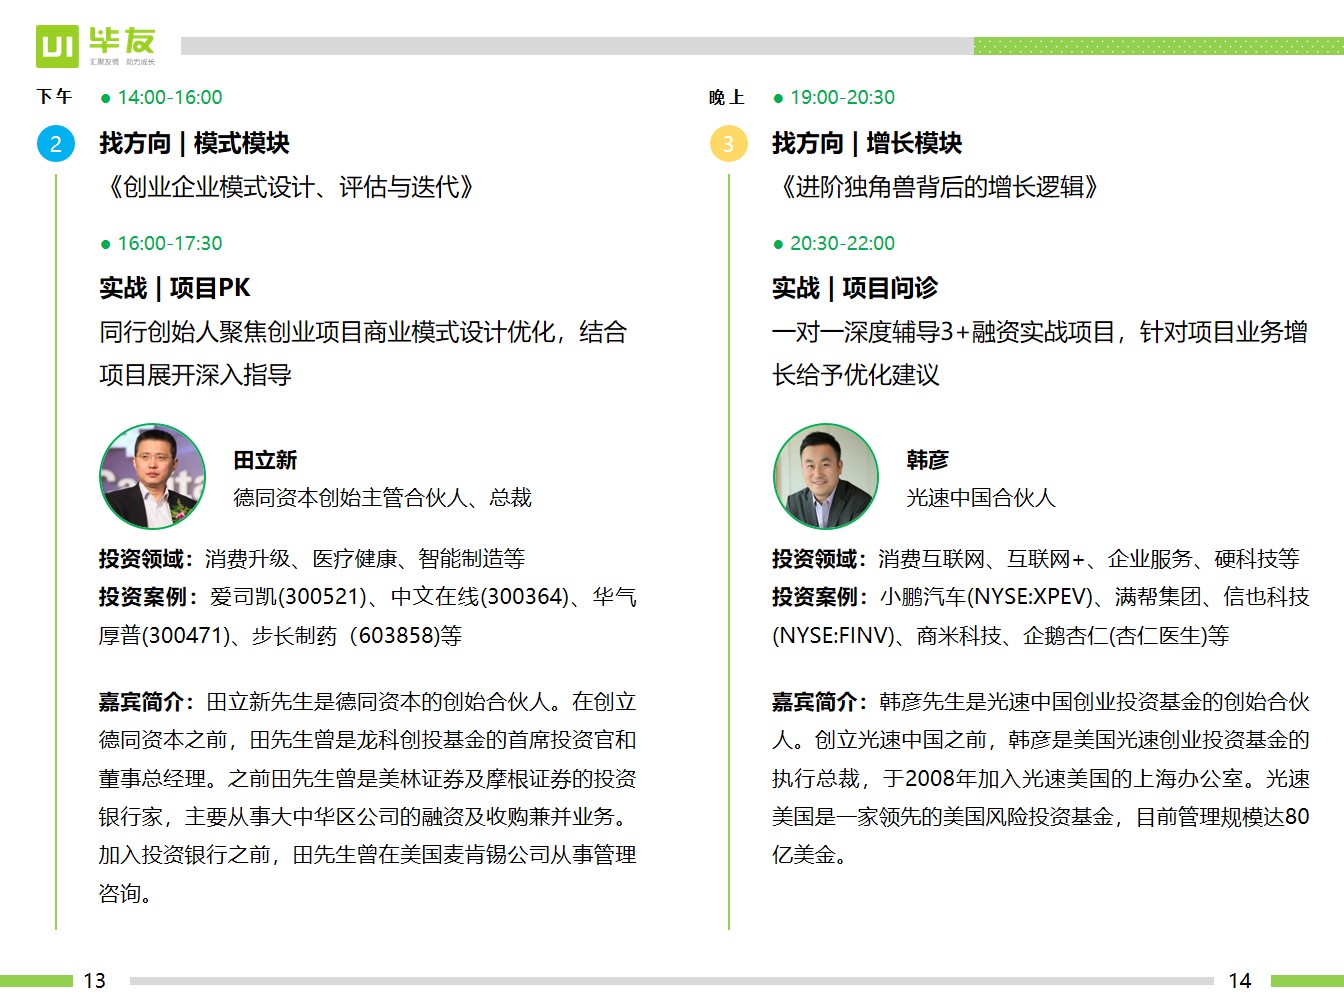Click heading 实战 | 项目问诊
This screenshot has width=1344, height=1008.
tap(855, 288)
